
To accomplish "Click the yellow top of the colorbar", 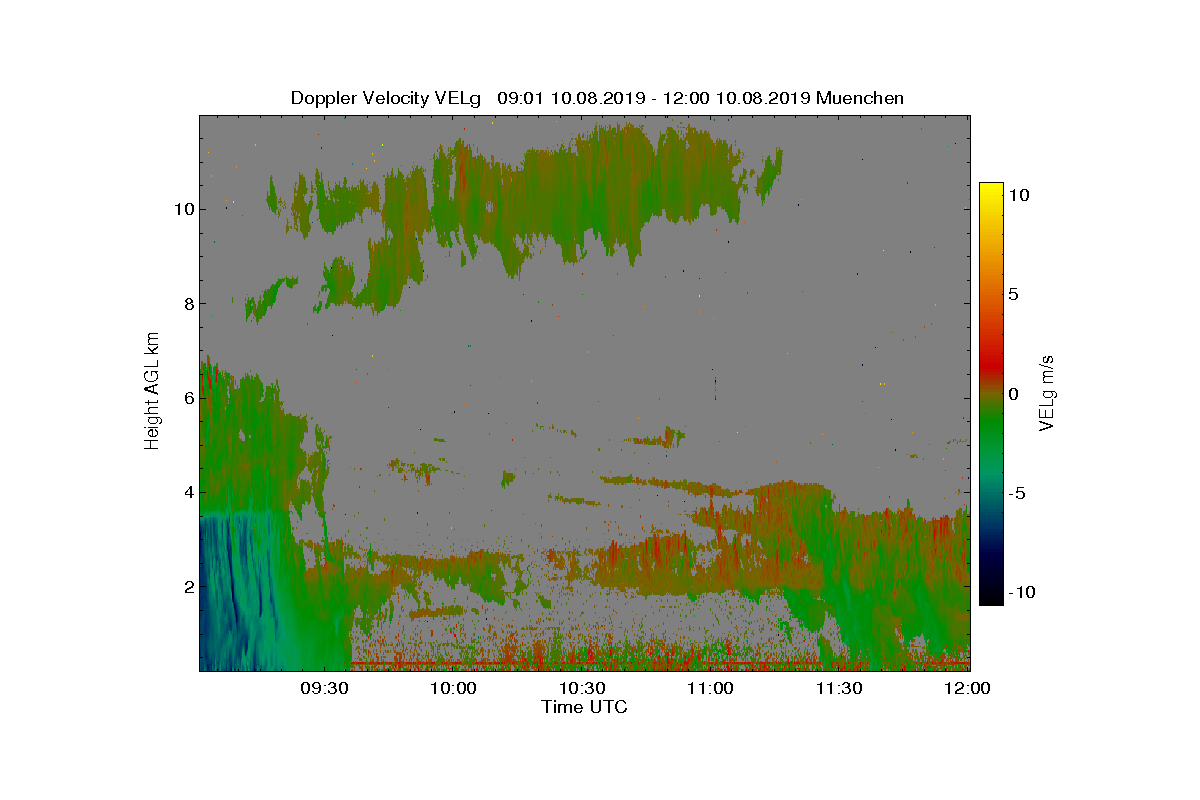I will pos(991,192).
